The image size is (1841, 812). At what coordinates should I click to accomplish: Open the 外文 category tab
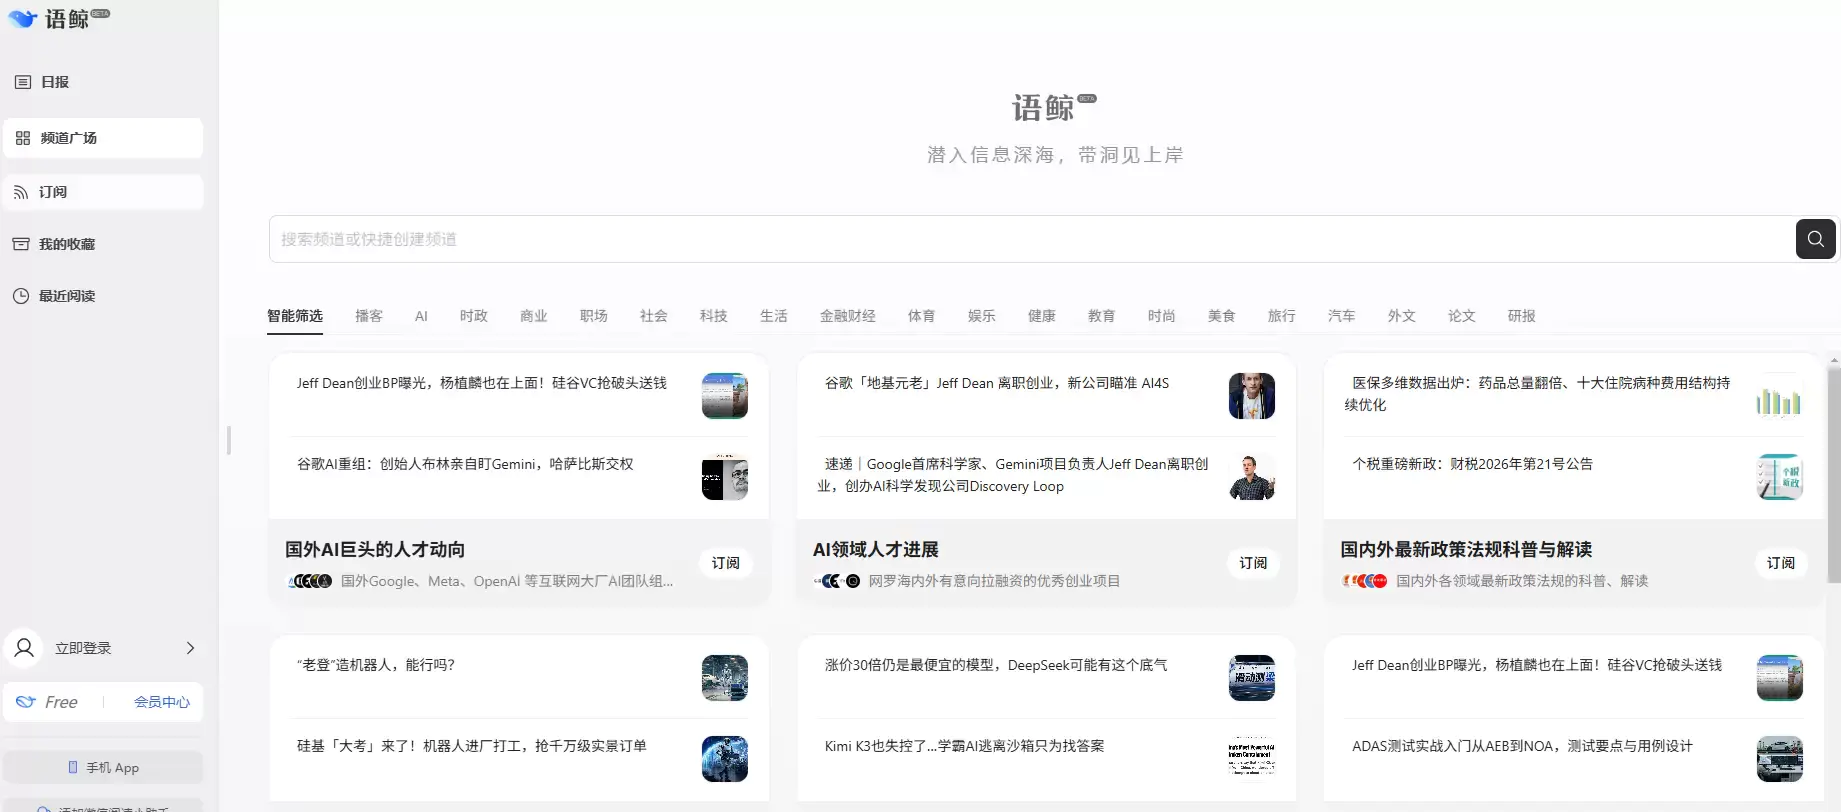coord(1402,316)
